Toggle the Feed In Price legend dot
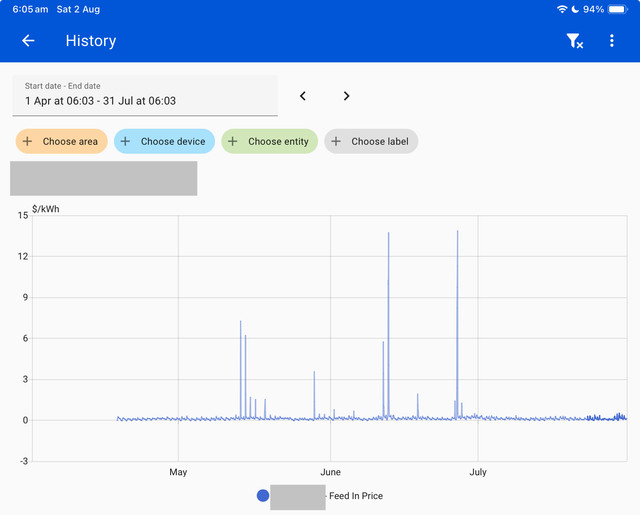 [263, 495]
